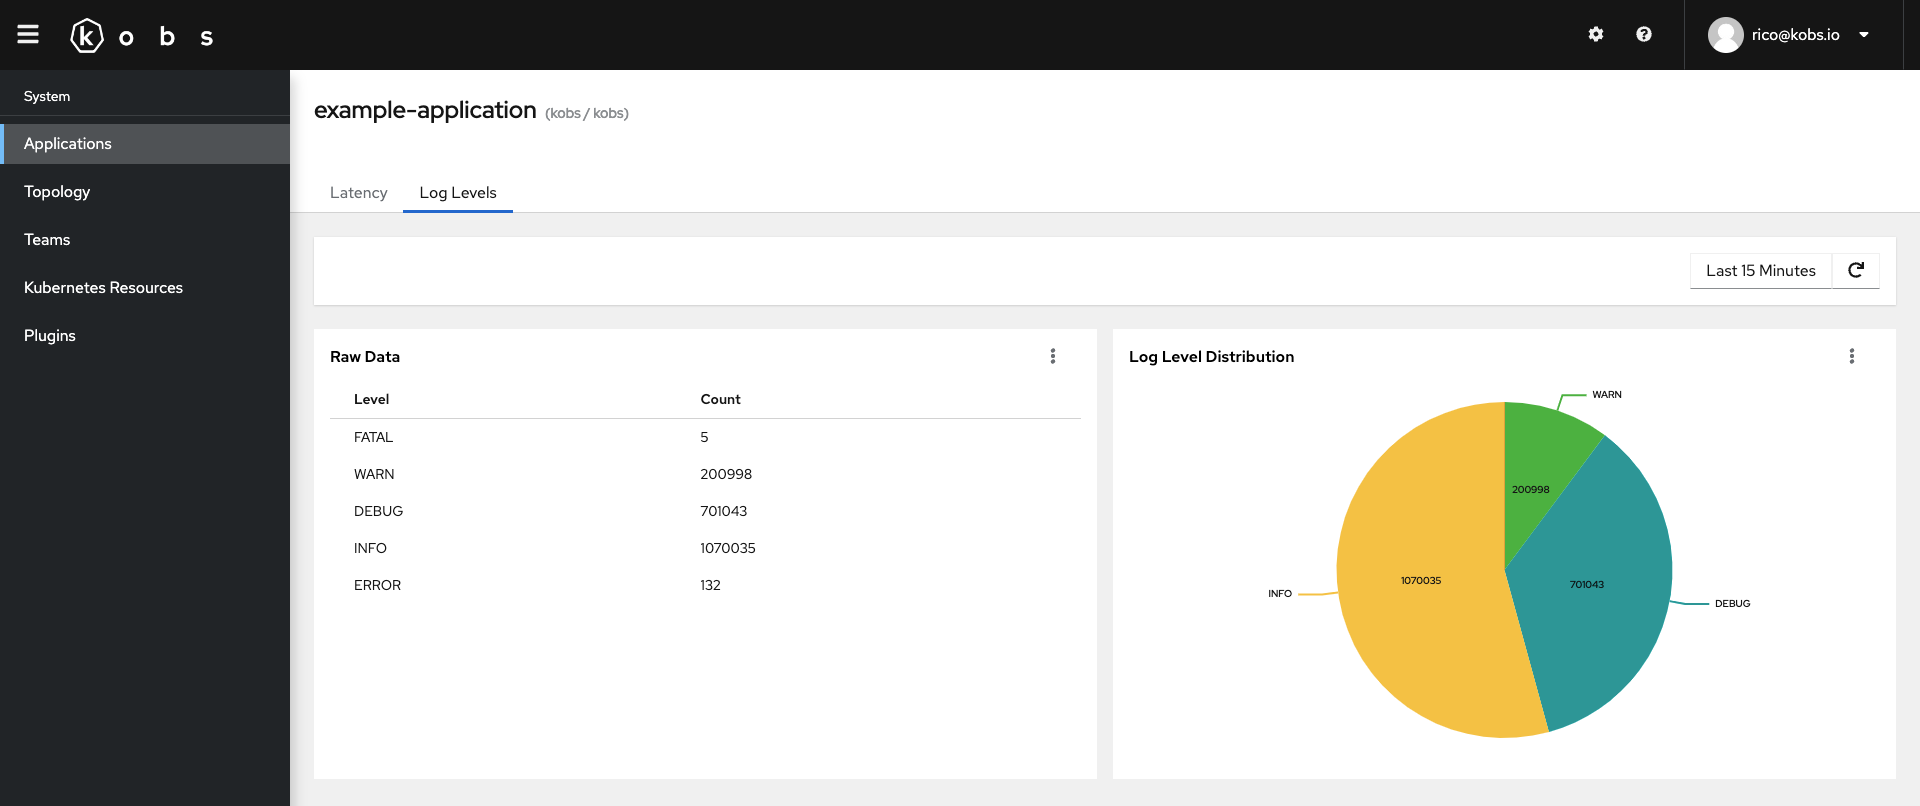Open Applications in the sidebar
This screenshot has height=806, width=1920.
point(145,143)
